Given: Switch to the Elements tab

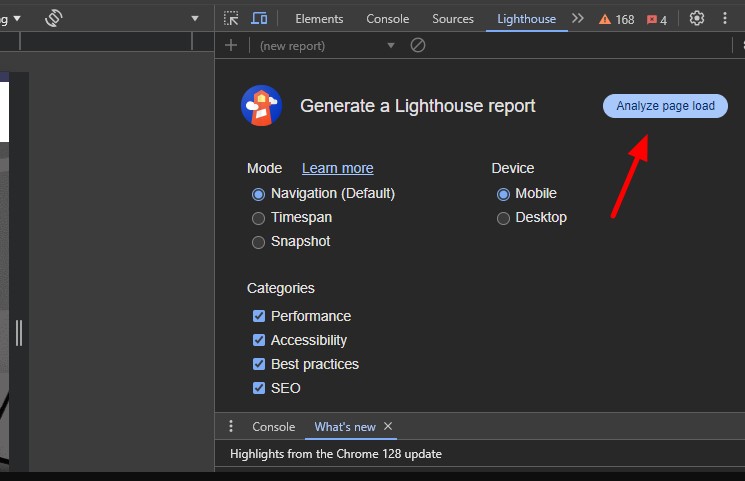Looking at the screenshot, I should click(319, 18).
